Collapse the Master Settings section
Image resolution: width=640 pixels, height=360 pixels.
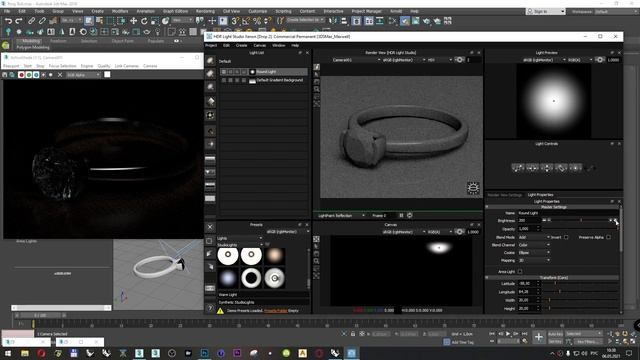(487, 207)
